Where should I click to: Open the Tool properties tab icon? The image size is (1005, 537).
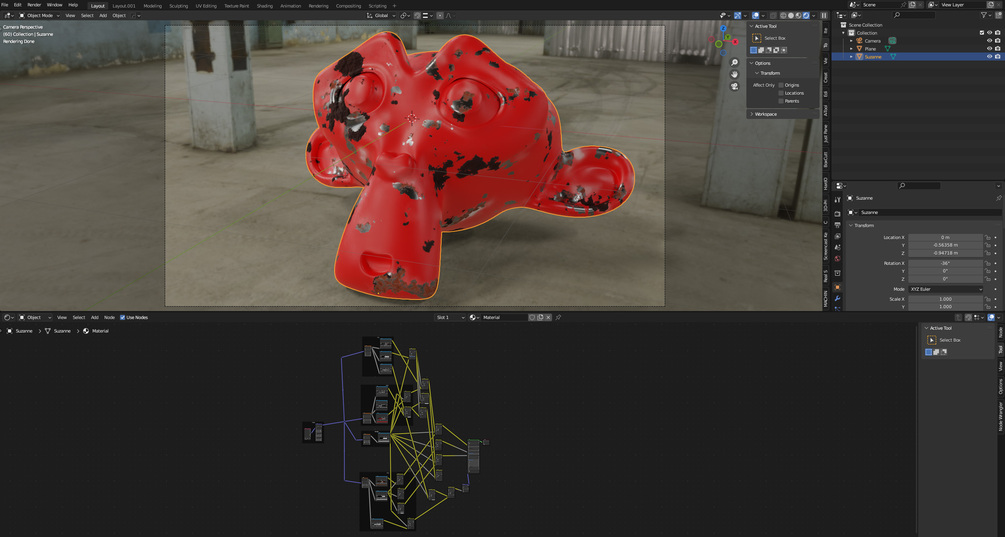pyautogui.click(x=837, y=200)
